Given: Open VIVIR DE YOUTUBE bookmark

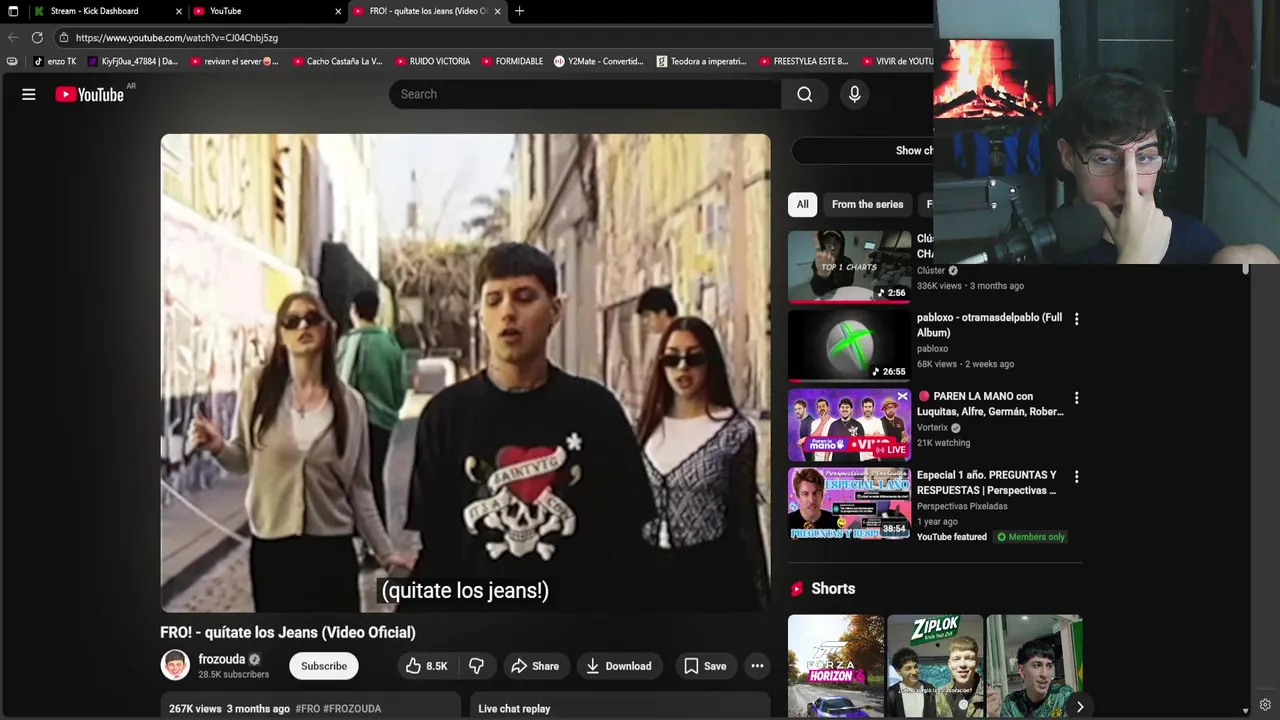Looking at the screenshot, I should [897, 61].
